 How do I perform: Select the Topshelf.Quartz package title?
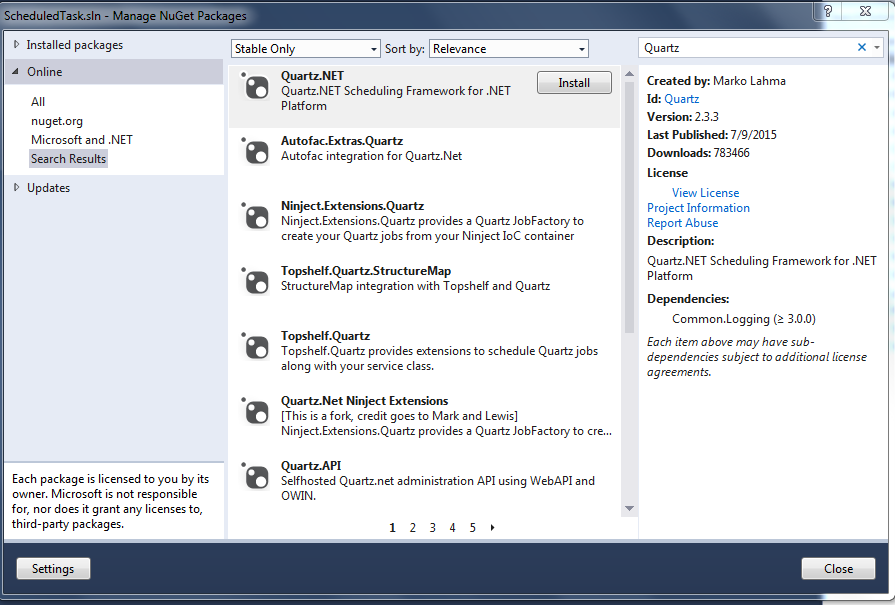coord(325,336)
